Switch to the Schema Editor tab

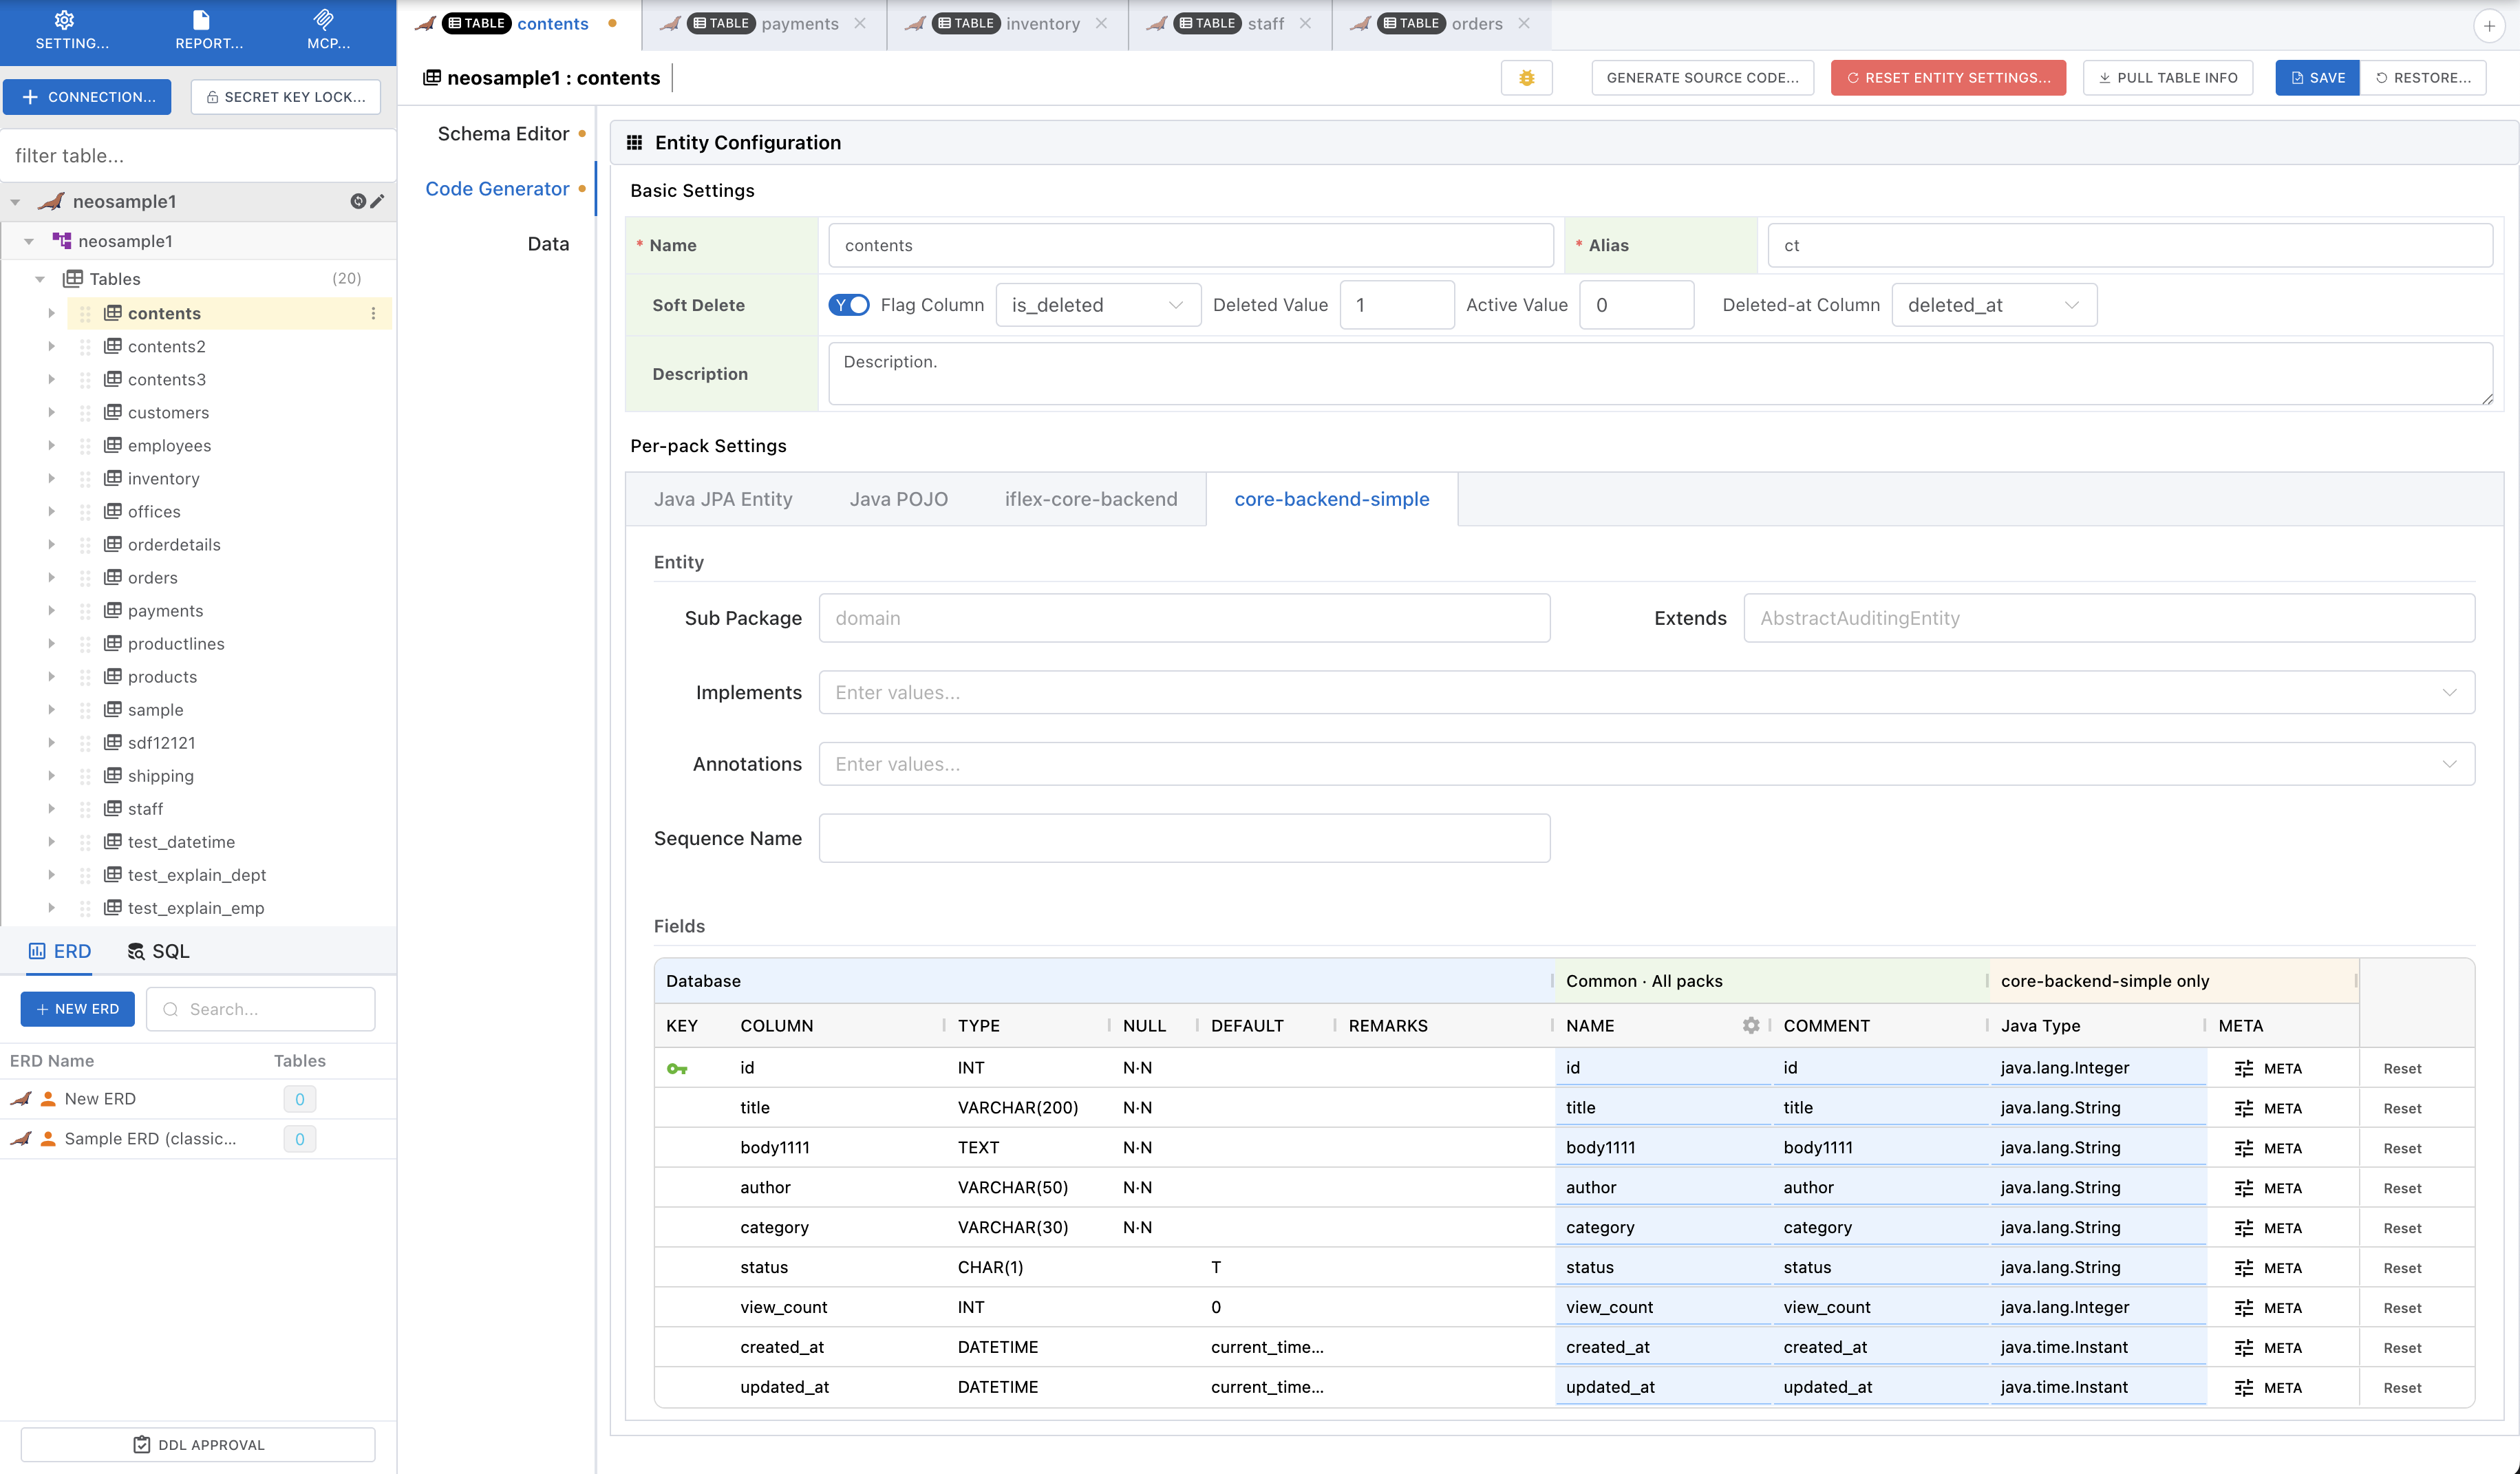click(503, 134)
